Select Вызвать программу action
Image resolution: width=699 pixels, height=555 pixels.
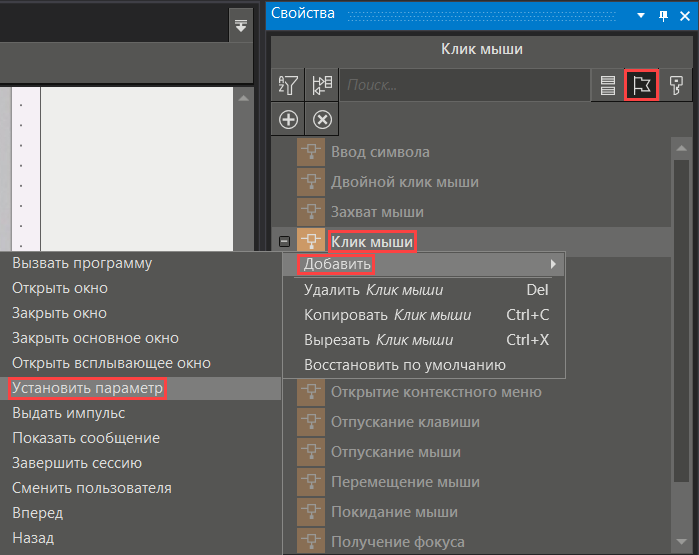82,263
